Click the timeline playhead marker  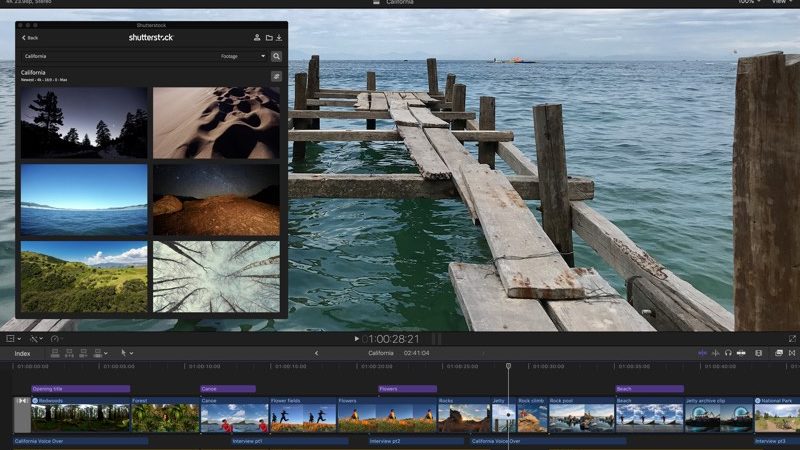click(x=508, y=366)
